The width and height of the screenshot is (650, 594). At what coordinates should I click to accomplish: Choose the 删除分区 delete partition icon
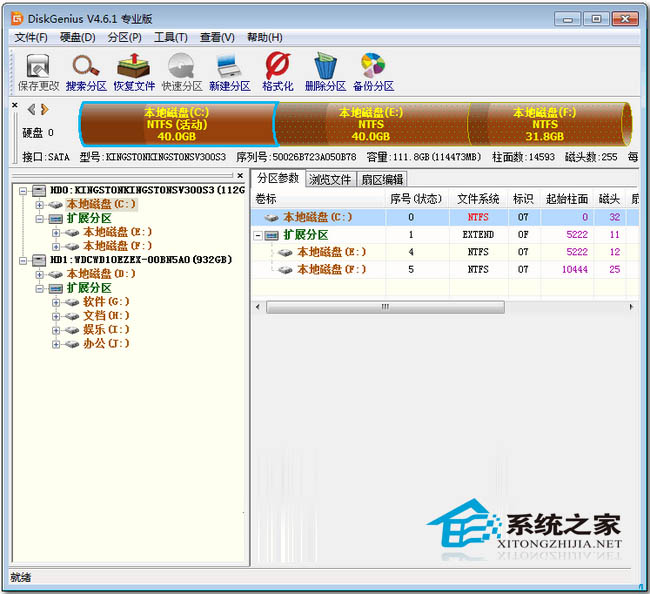tap(325, 73)
